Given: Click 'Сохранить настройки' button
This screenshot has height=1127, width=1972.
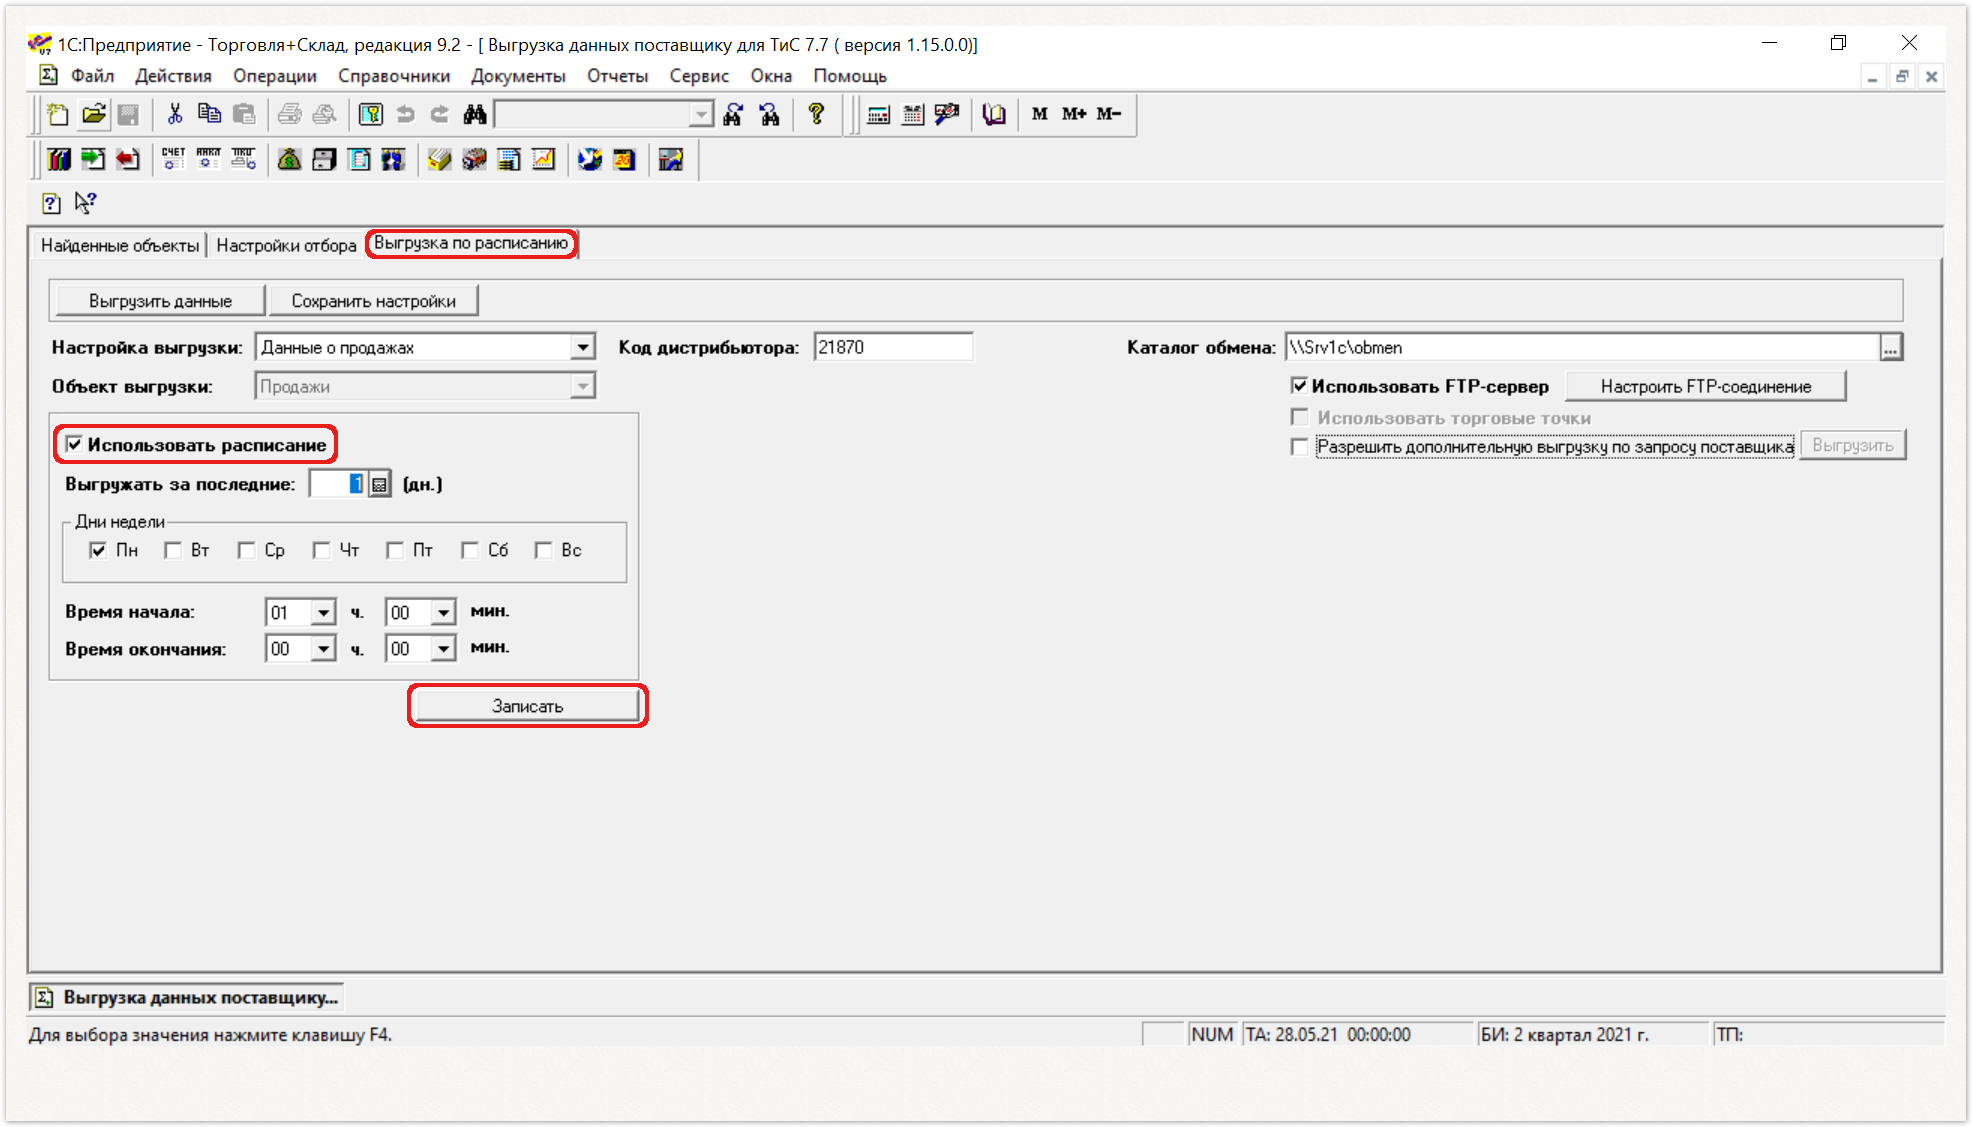Looking at the screenshot, I should coord(373,301).
